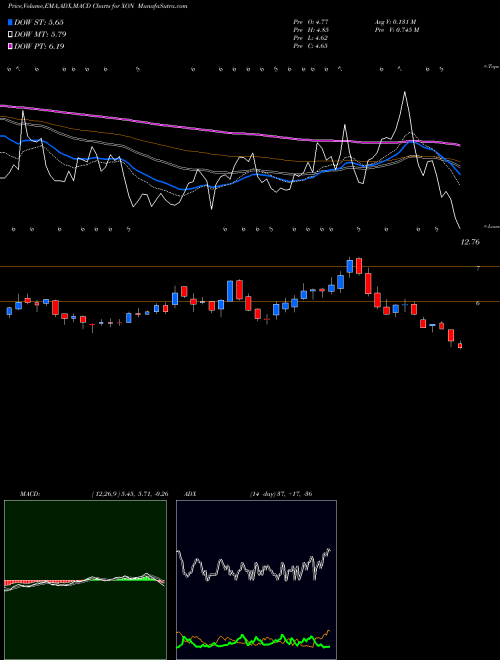
Task: Click the MACD (12,26,9) parameter values
Action: pyautogui.click(x=130, y=494)
